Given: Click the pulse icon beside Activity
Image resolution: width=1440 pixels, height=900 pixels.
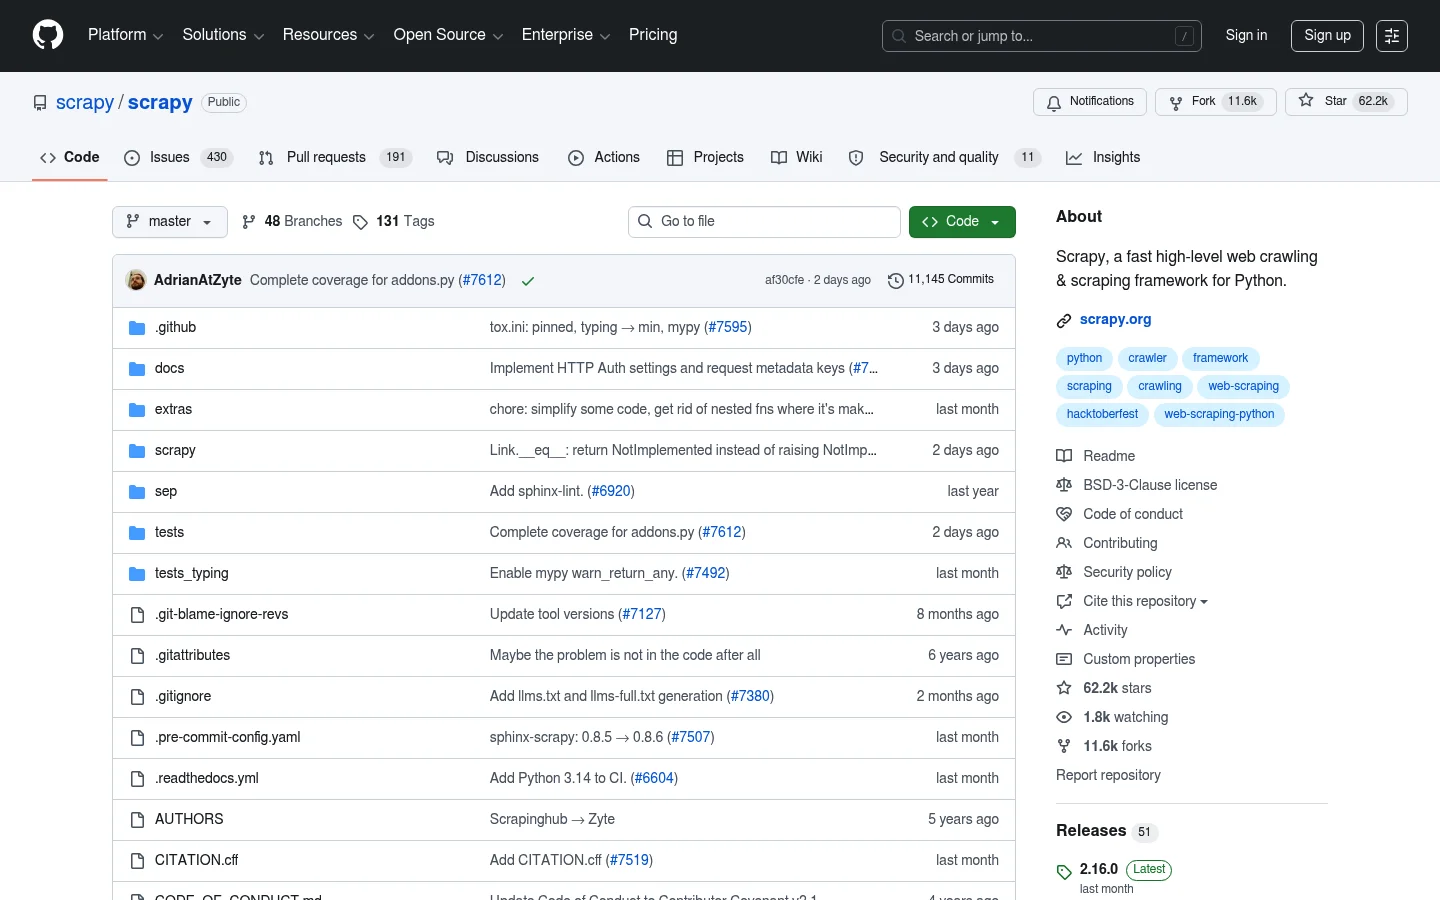Looking at the screenshot, I should [x=1064, y=630].
